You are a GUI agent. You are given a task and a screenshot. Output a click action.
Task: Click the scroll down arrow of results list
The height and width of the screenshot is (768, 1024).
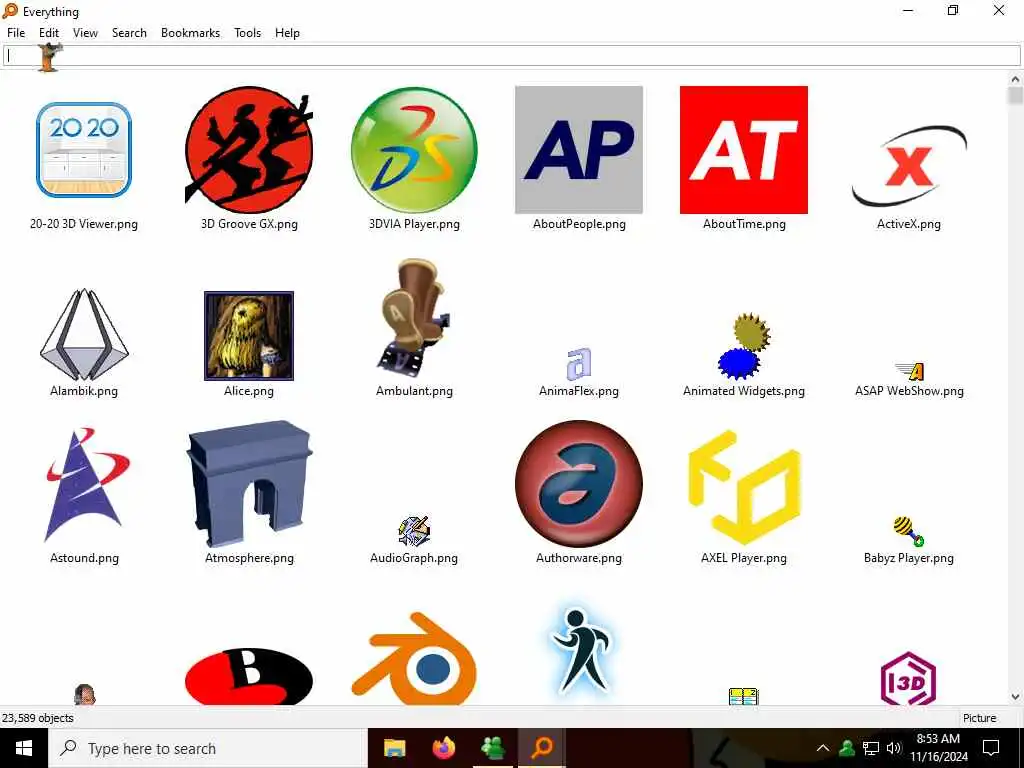pos(1015,697)
